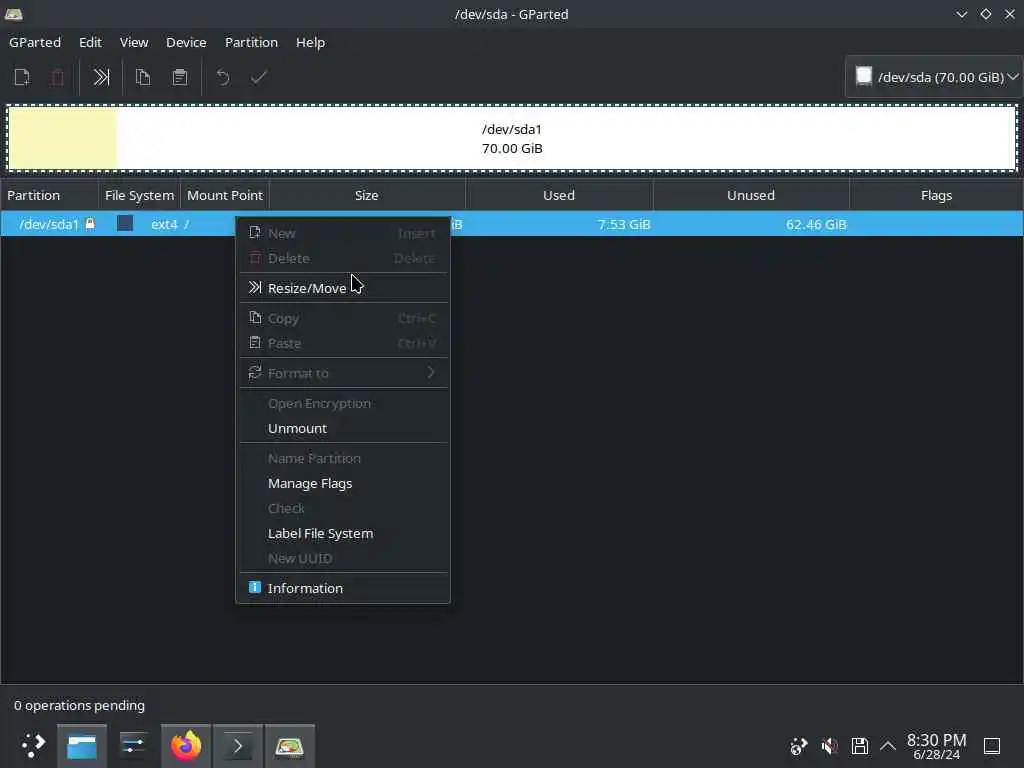Click the Resize/Move toolbar icon
1024x768 pixels.
(101, 78)
